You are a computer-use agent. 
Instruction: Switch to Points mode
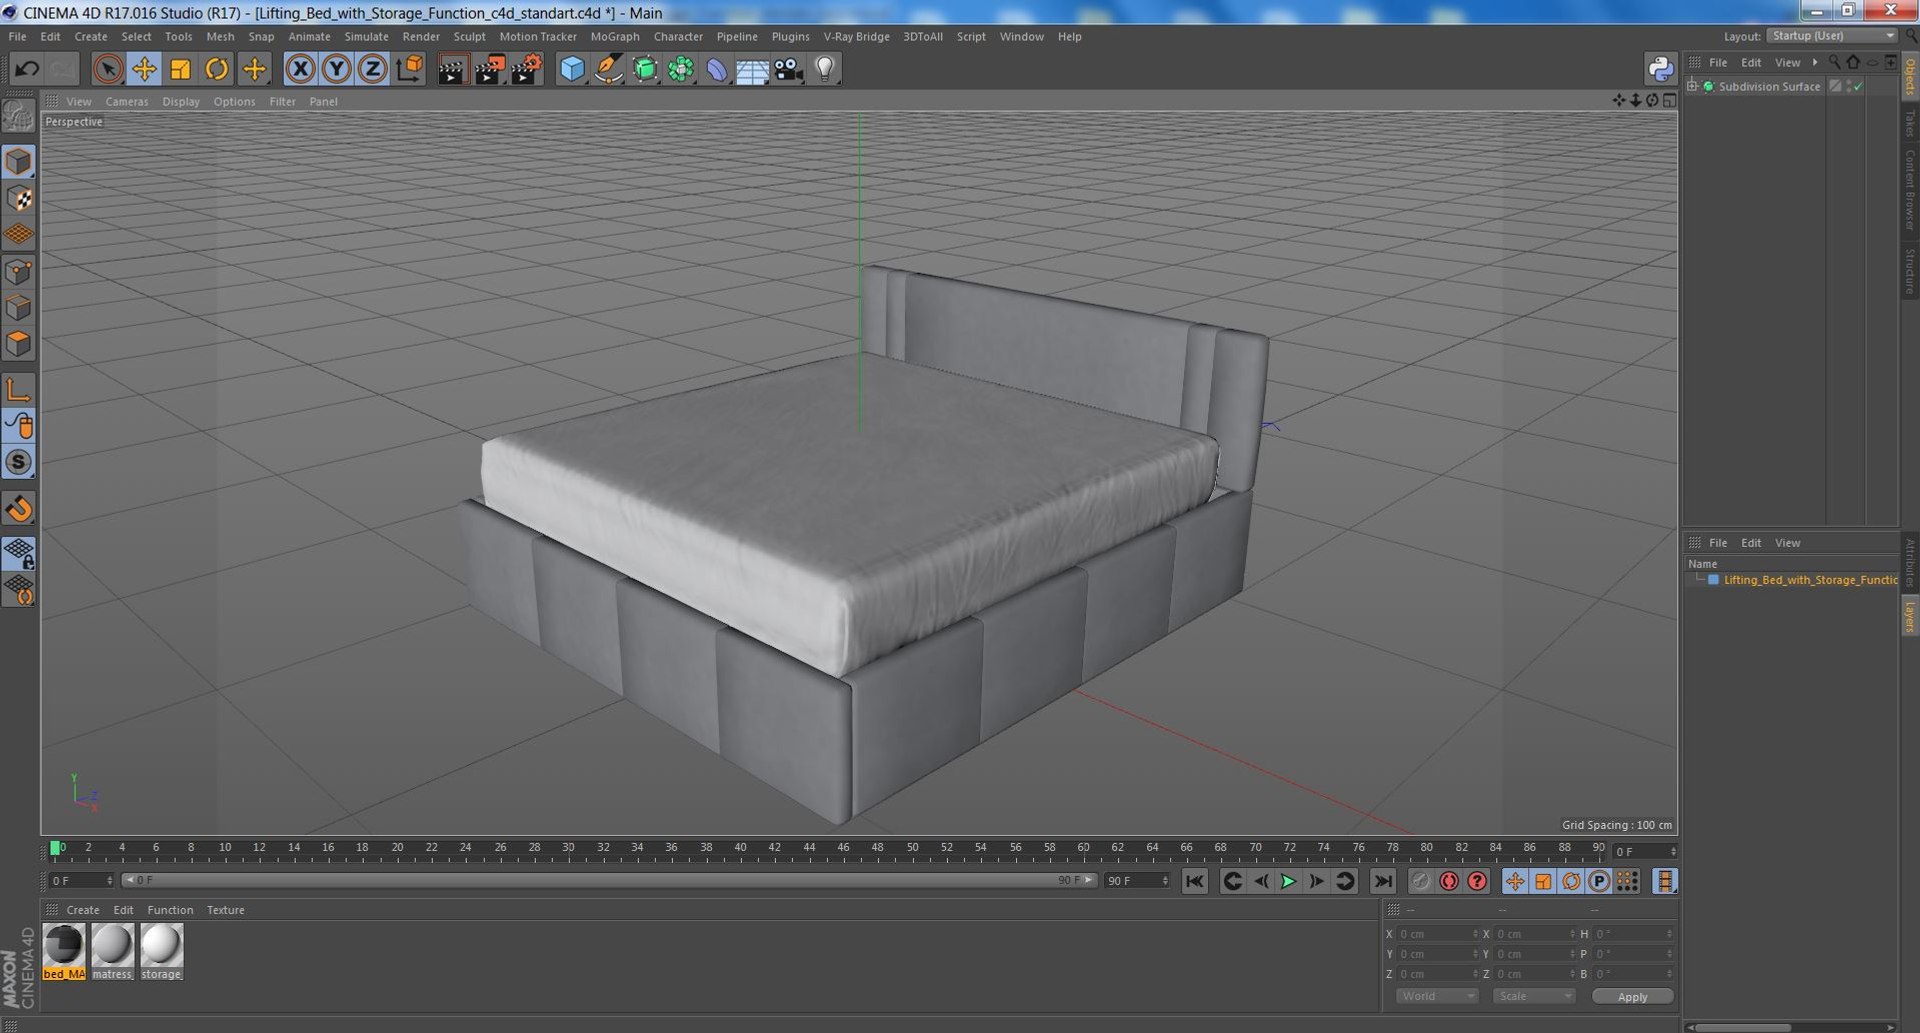(x=19, y=272)
